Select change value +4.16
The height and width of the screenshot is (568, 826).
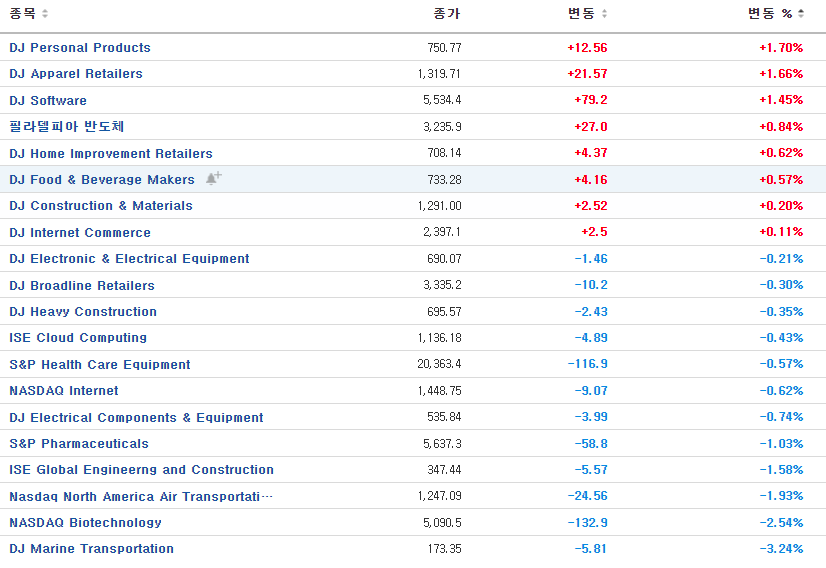591,180
